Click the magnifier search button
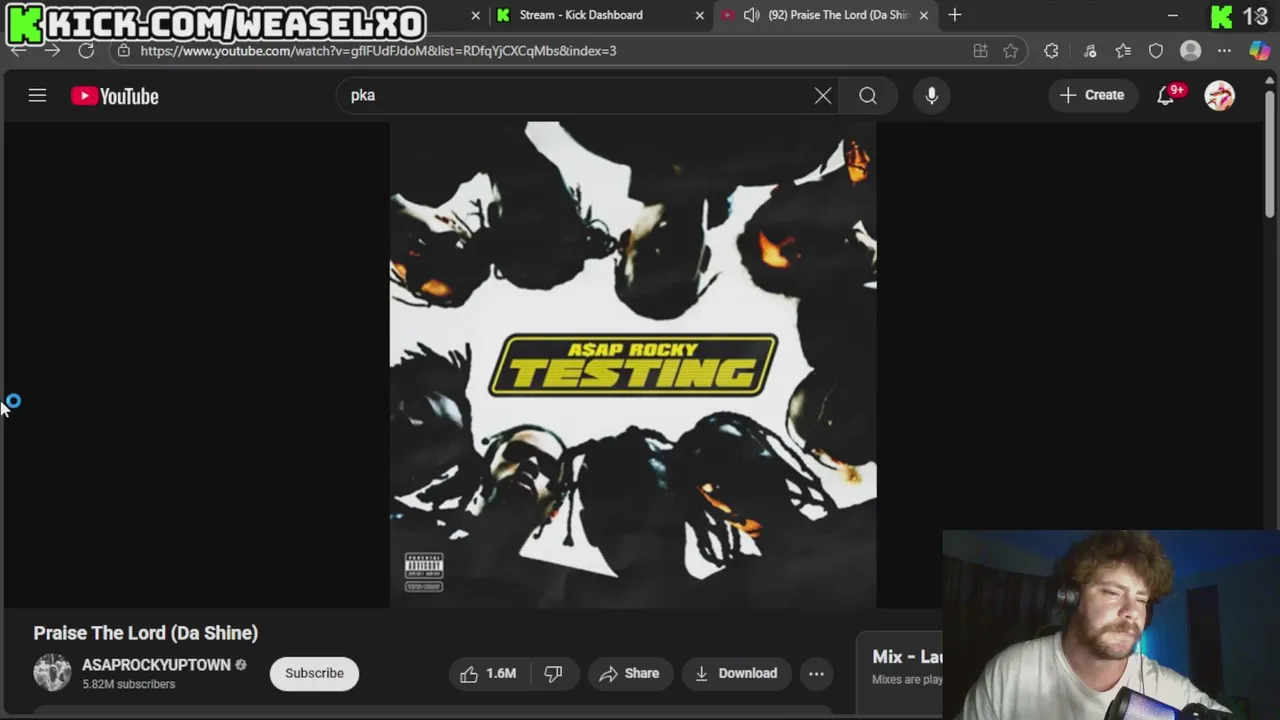Viewport: 1280px width, 720px height. click(868, 96)
